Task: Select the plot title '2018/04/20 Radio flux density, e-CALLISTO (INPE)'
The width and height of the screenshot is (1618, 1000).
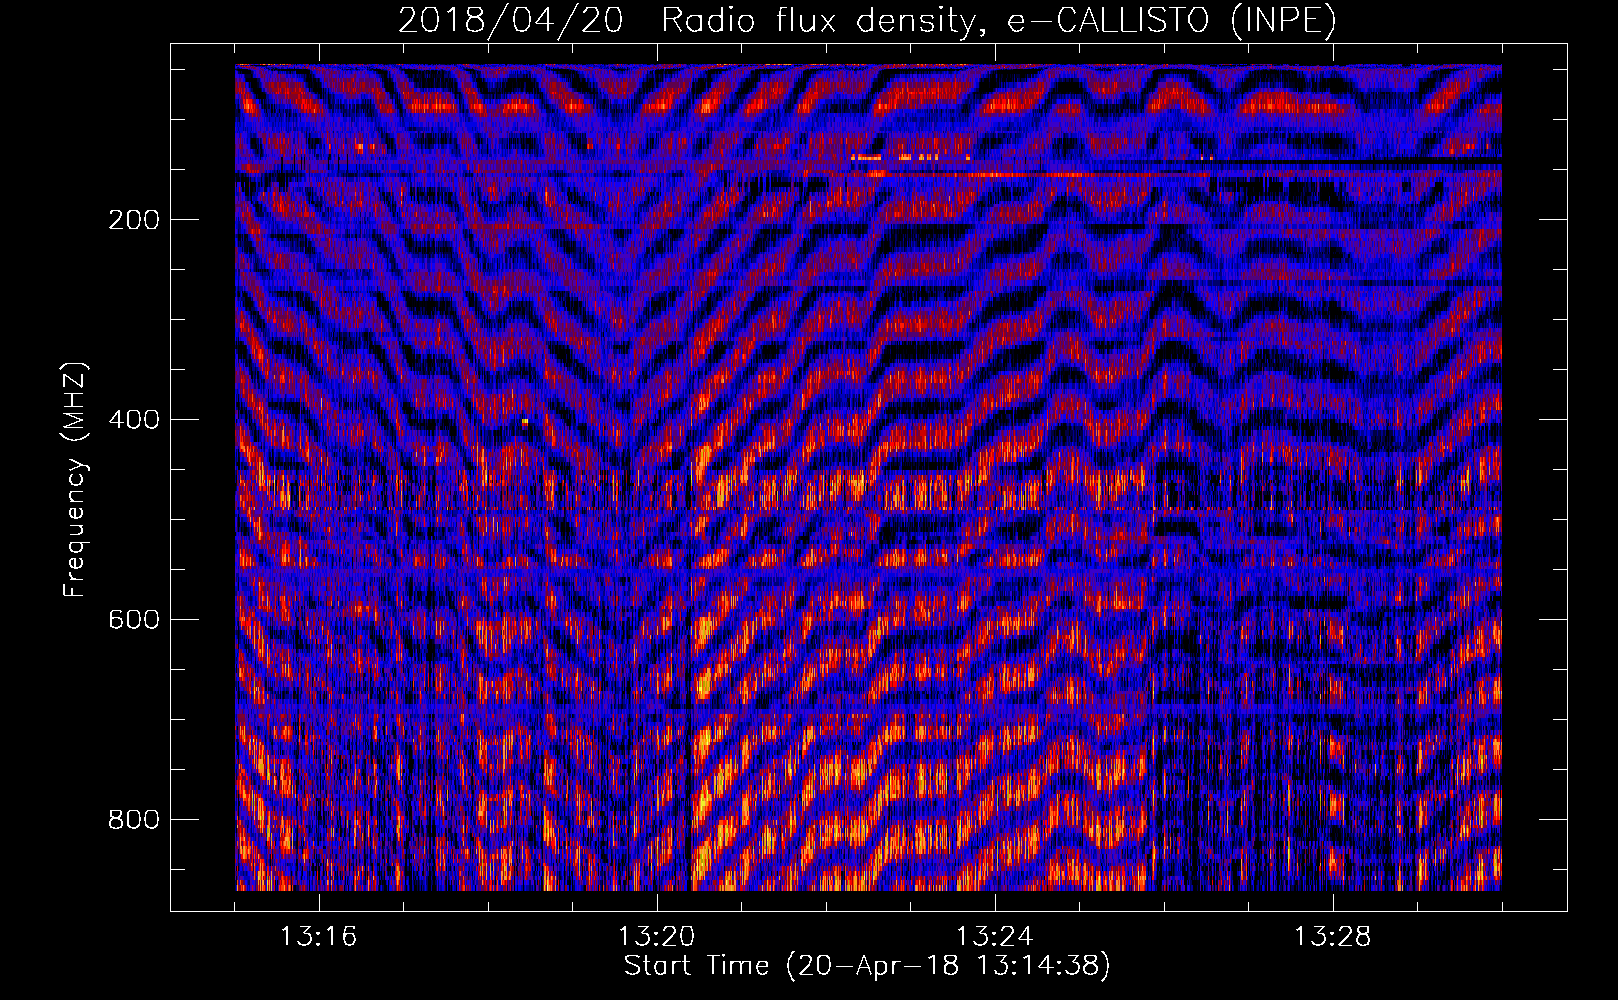Action: (x=867, y=21)
